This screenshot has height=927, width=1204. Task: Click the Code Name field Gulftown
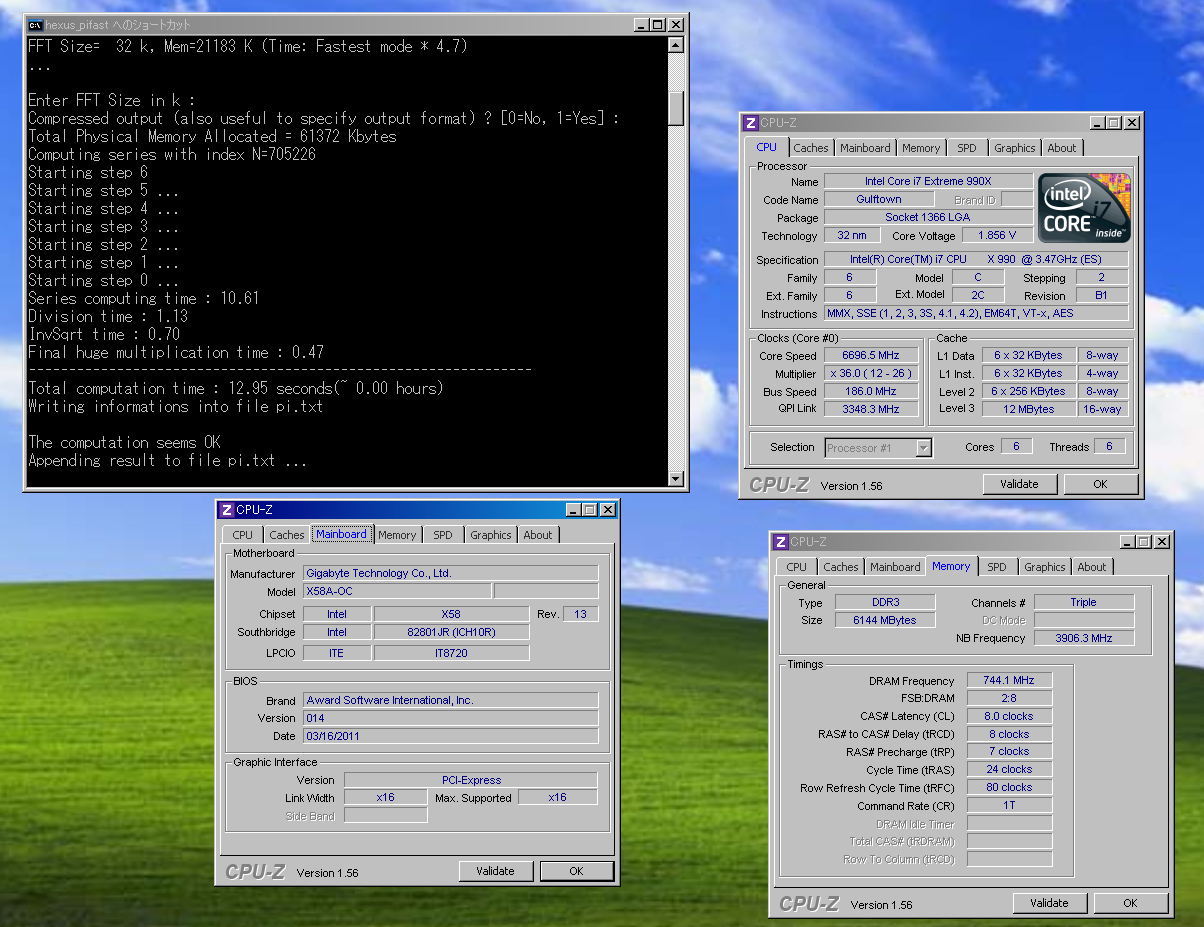coord(879,199)
